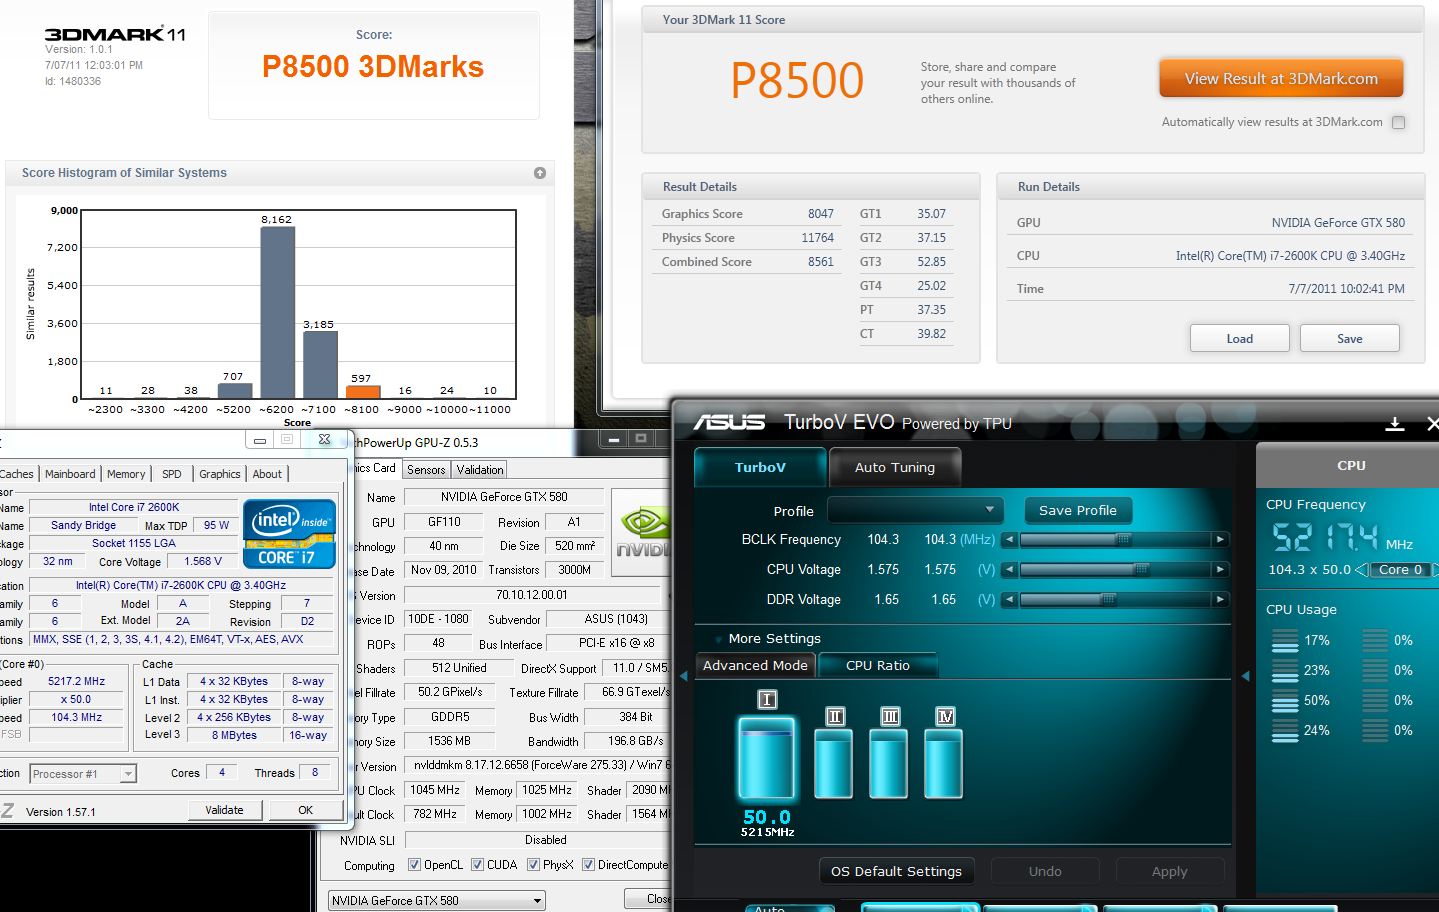Open Advanced Mode tab

coord(755,665)
